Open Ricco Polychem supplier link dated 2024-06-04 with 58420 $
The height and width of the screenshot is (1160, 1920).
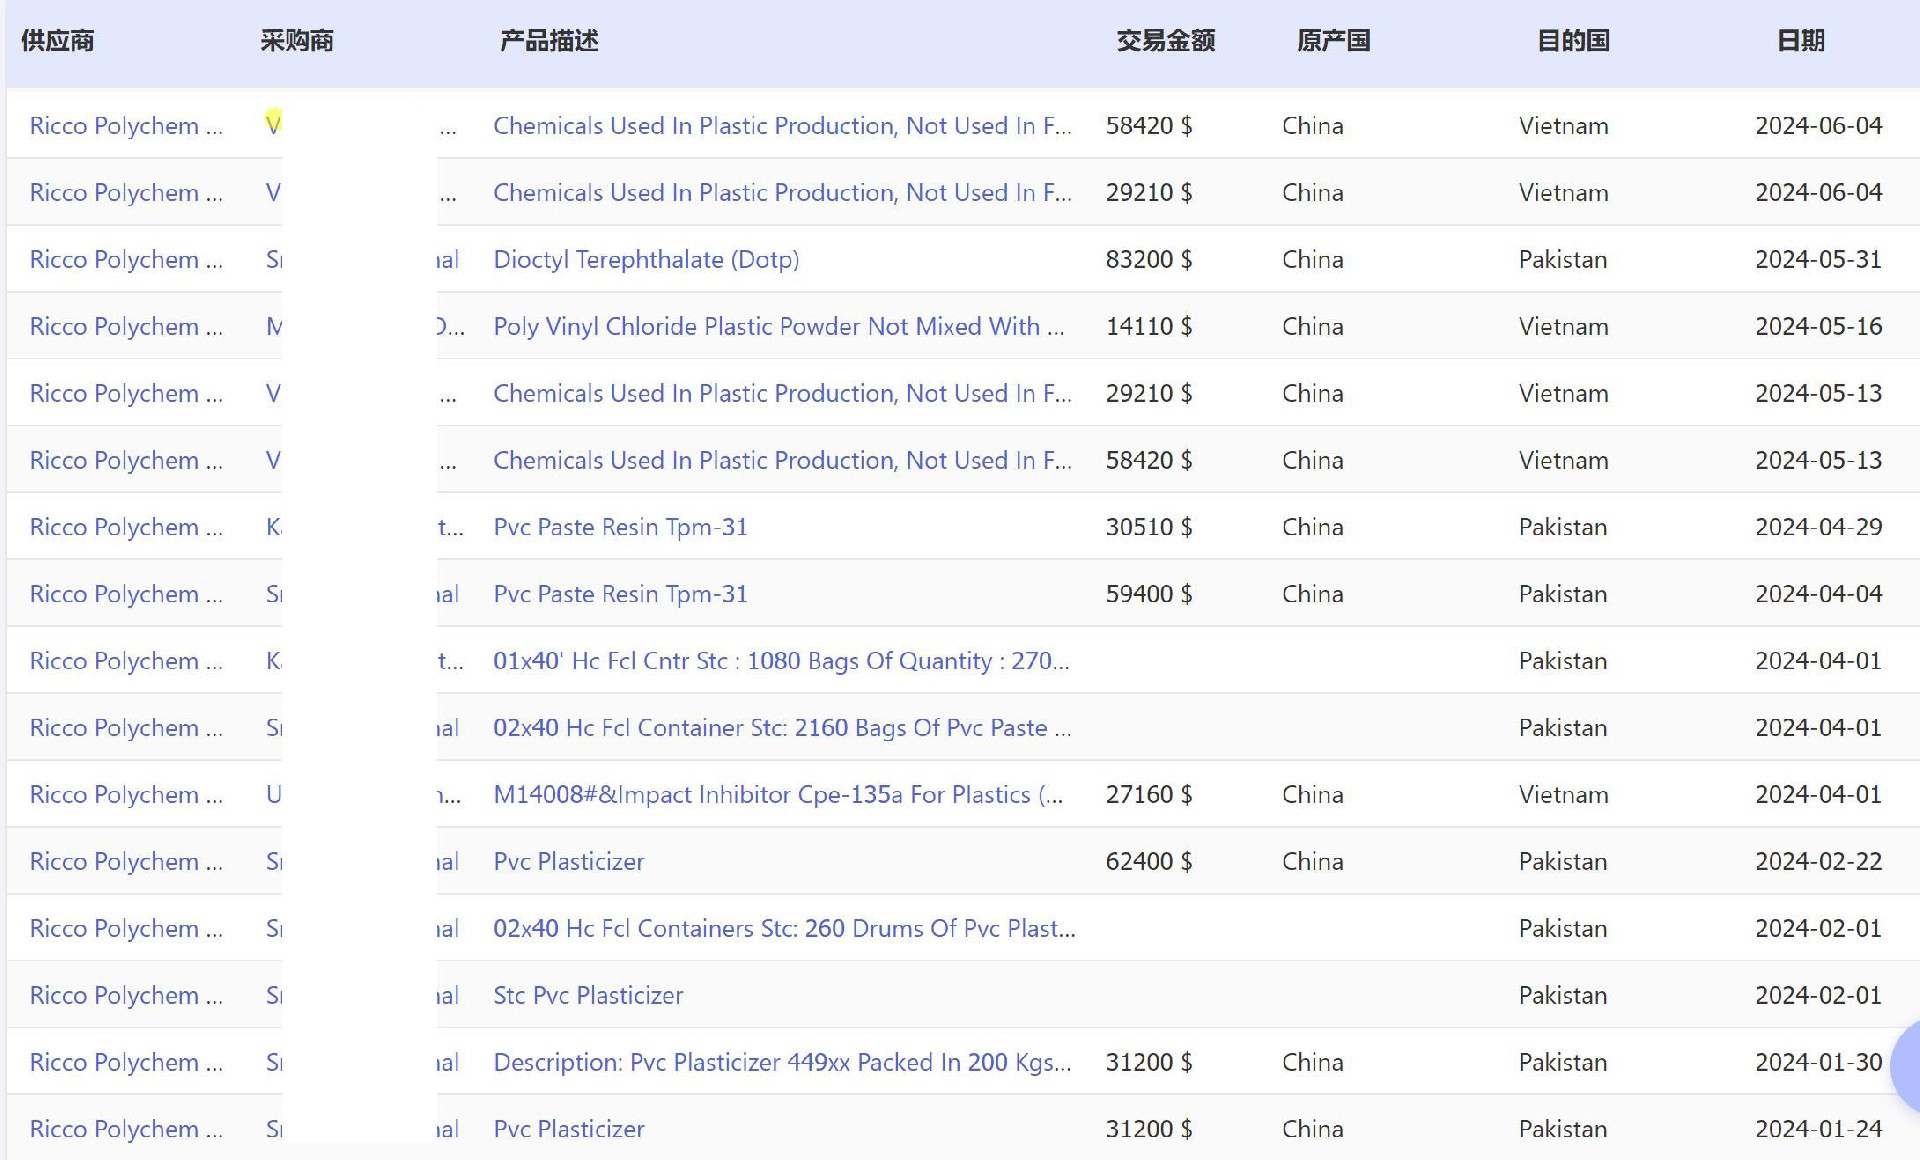126,126
